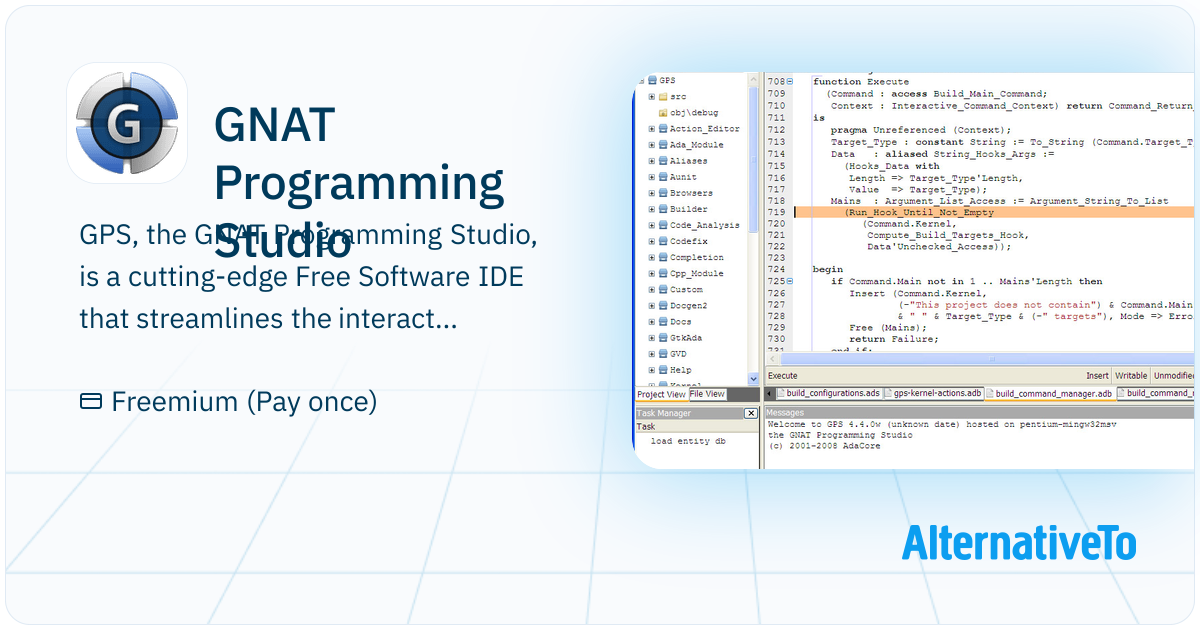The width and height of the screenshot is (1200, 630).
Task: Close the Task Manager panel
Action: tap(750, 413)
